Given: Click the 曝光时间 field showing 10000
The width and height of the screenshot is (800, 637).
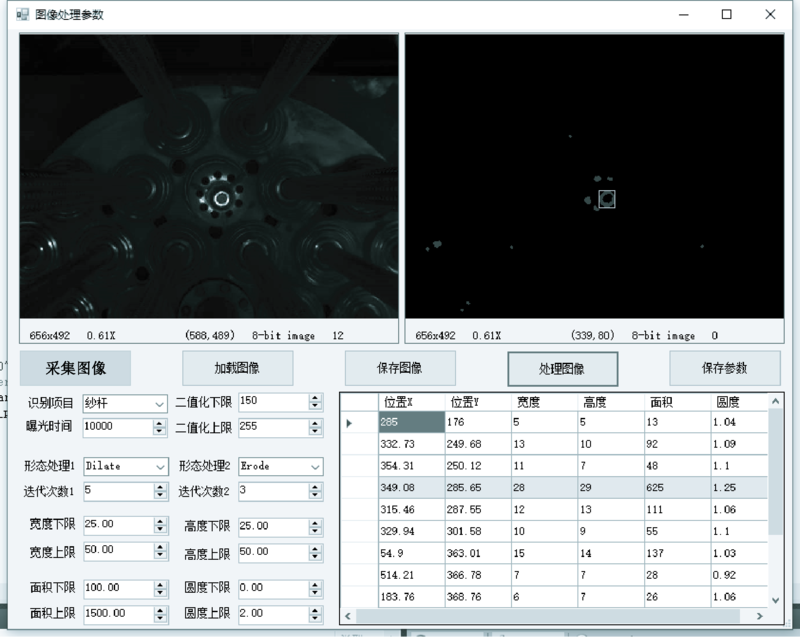Looking at the screenshot, I should [115, 427].
